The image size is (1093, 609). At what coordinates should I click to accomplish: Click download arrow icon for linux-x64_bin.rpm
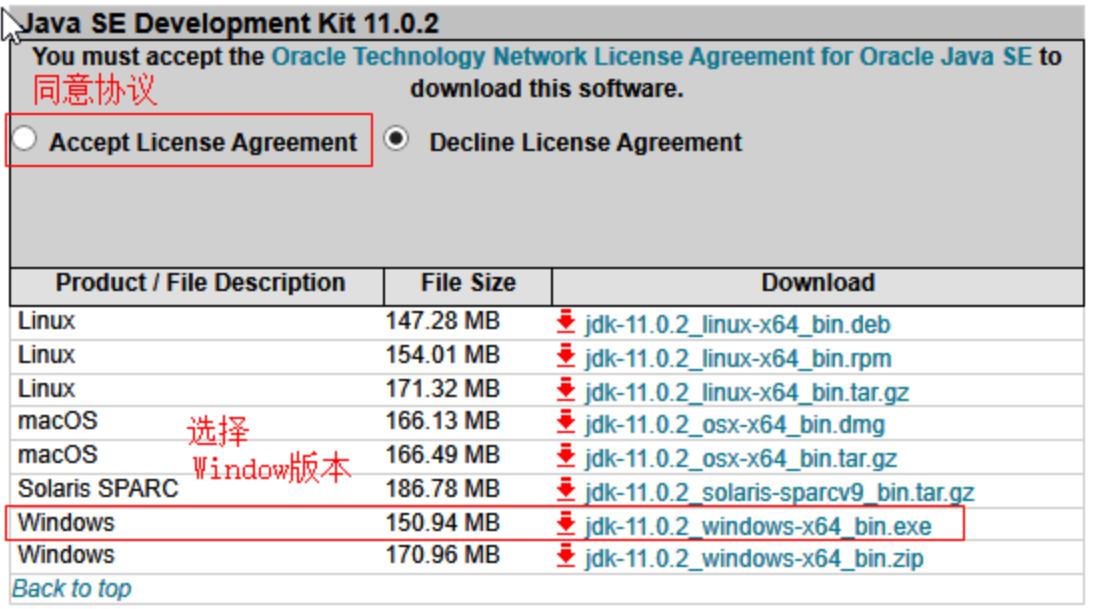[566, 357]
